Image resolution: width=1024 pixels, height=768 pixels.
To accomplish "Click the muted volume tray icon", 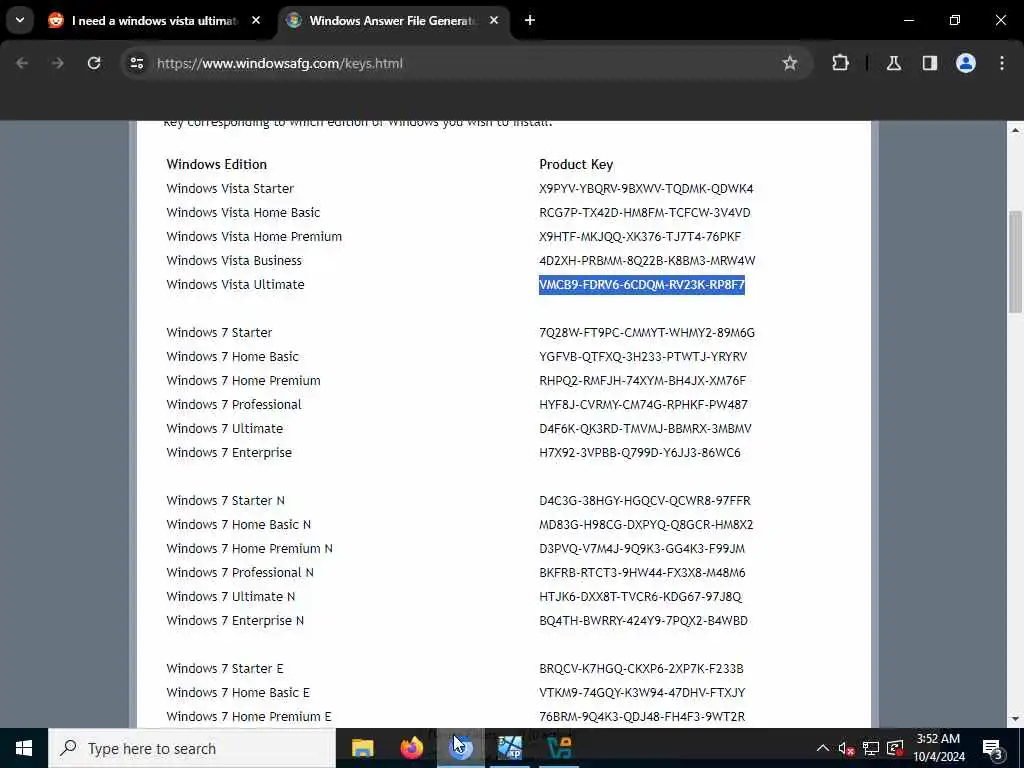I will pos(846,748).
